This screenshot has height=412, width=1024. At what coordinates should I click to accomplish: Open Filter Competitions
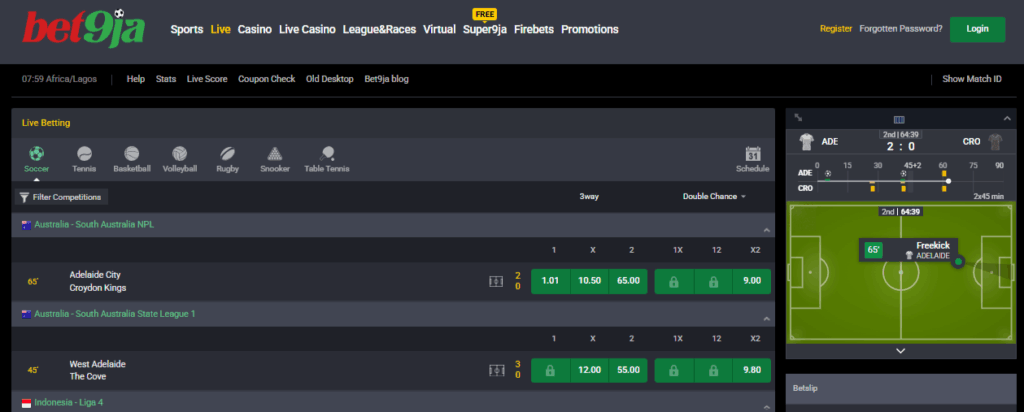pos(61,197)
